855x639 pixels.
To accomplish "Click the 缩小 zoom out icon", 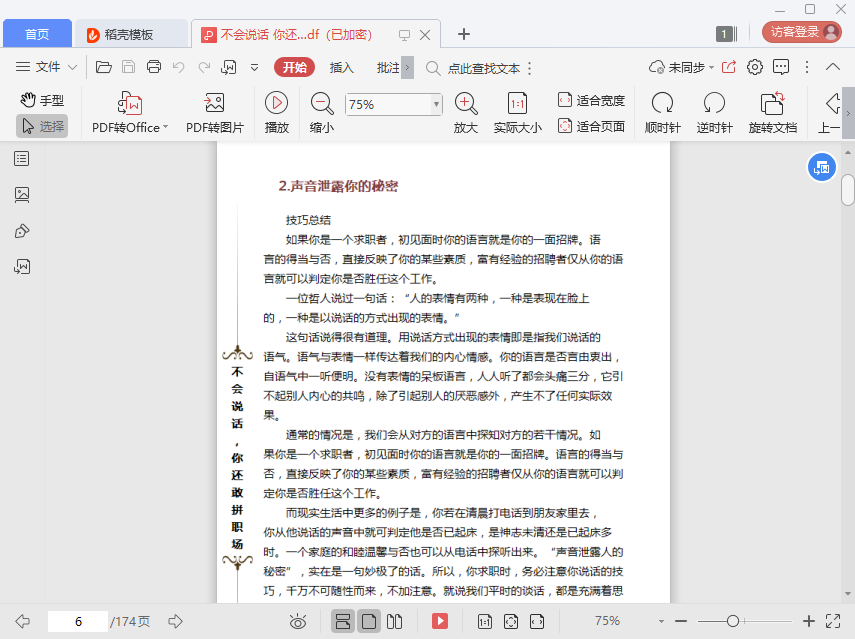I will (x=322, y=103).
